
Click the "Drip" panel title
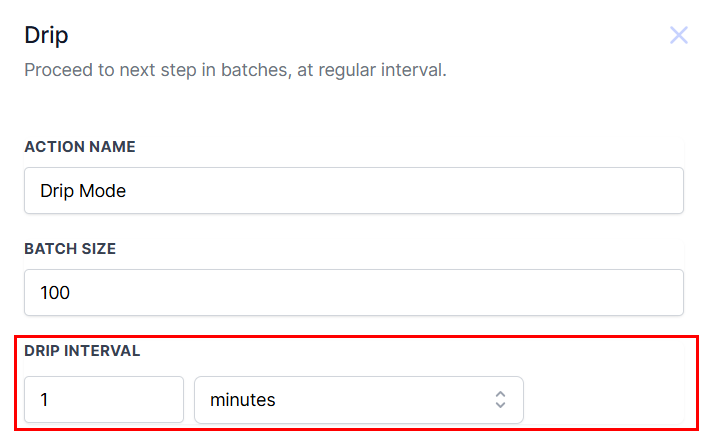click(46, 36)
